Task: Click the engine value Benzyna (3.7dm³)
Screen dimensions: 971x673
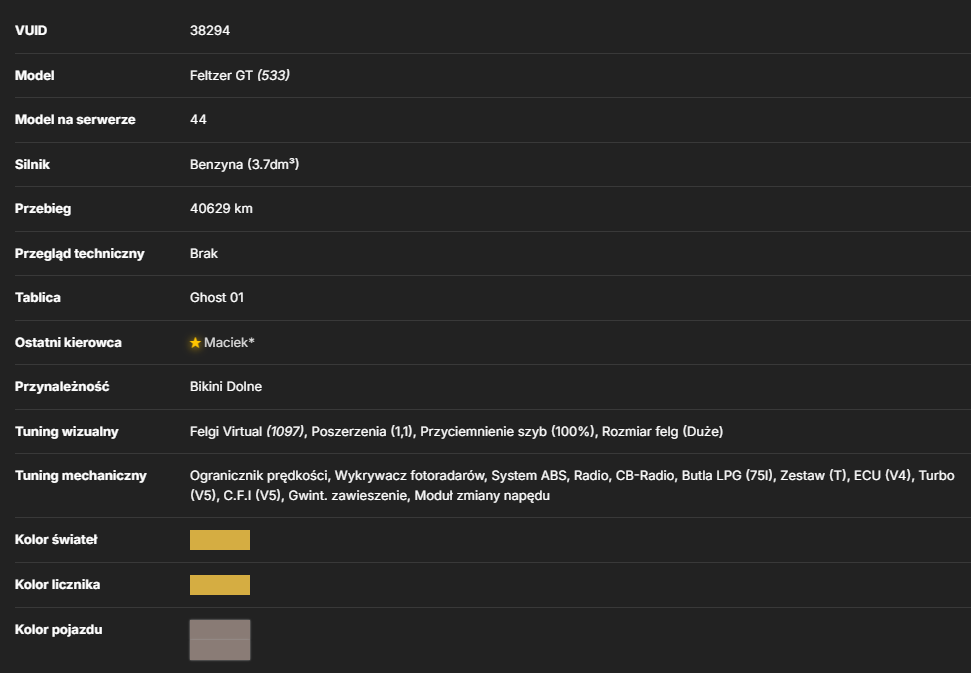Action: (245, 164)
